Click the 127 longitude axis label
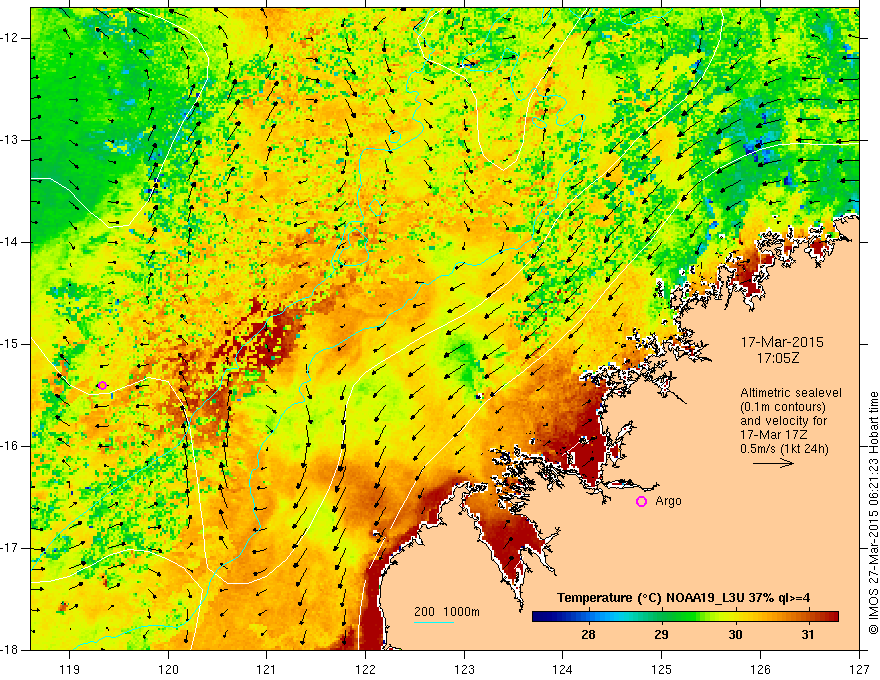 pos(859,670)
